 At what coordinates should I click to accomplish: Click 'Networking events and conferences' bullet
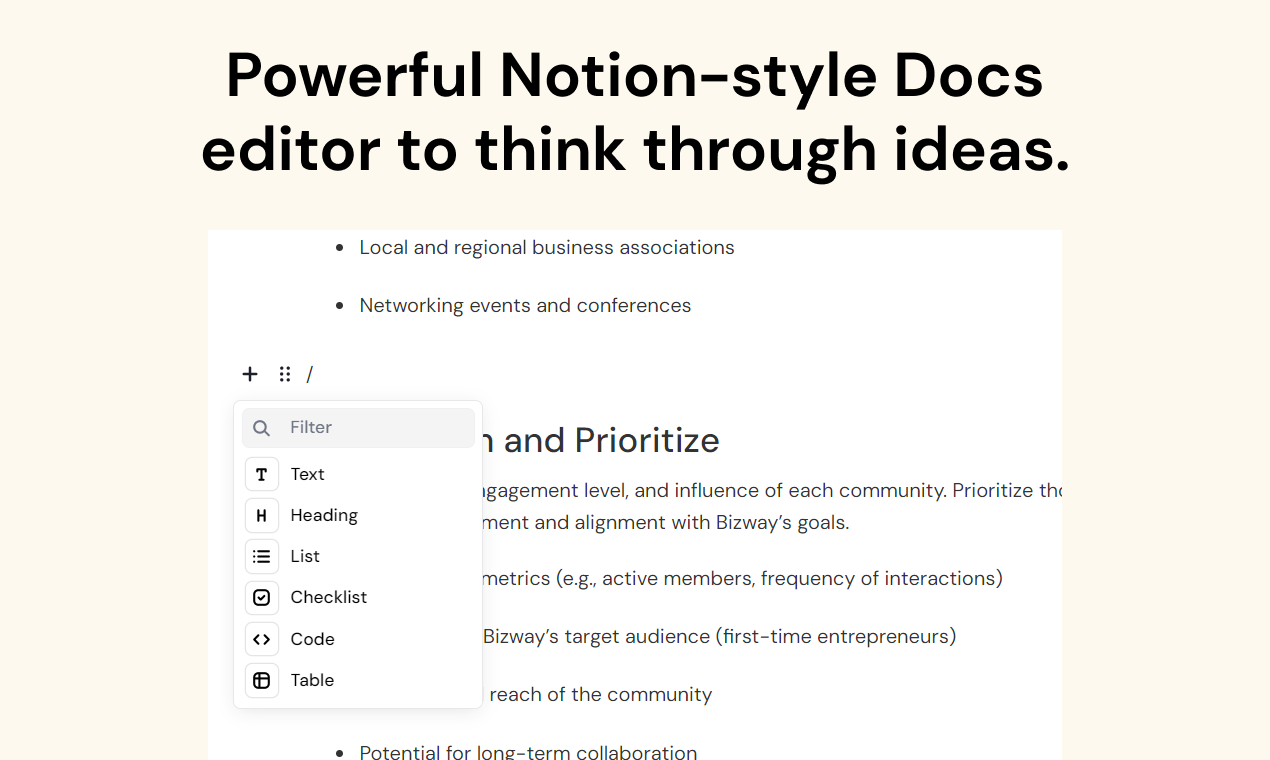click(x=525, y=306)
